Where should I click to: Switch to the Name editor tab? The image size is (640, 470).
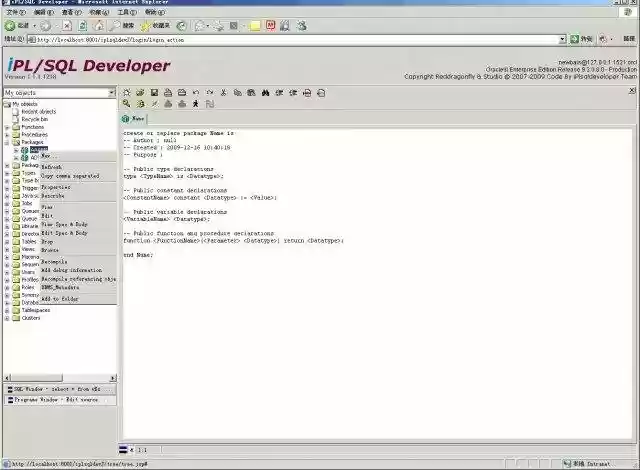click(133, 119)
